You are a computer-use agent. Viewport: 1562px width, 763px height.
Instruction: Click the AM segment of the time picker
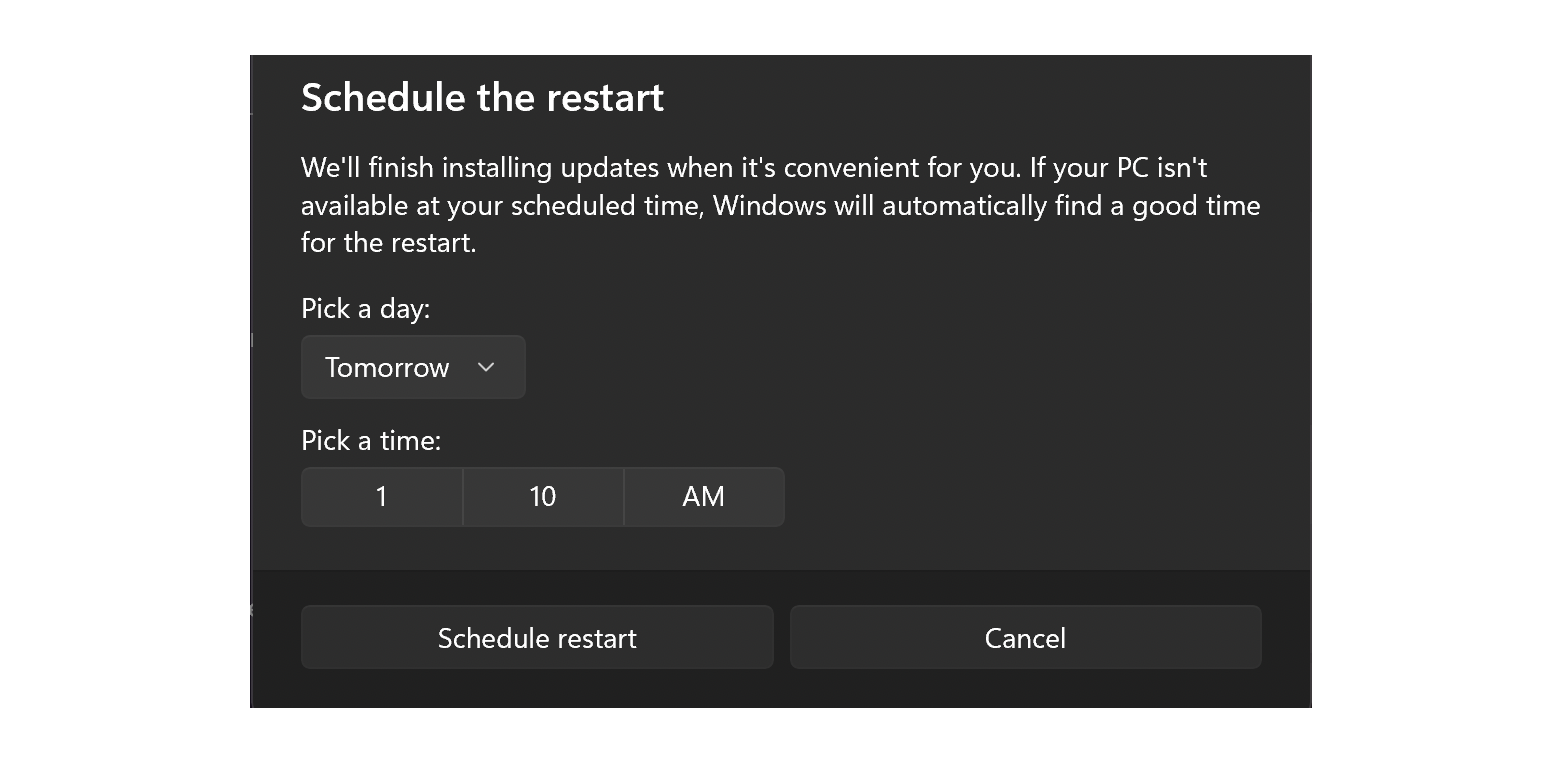click(x=703, y=496)
